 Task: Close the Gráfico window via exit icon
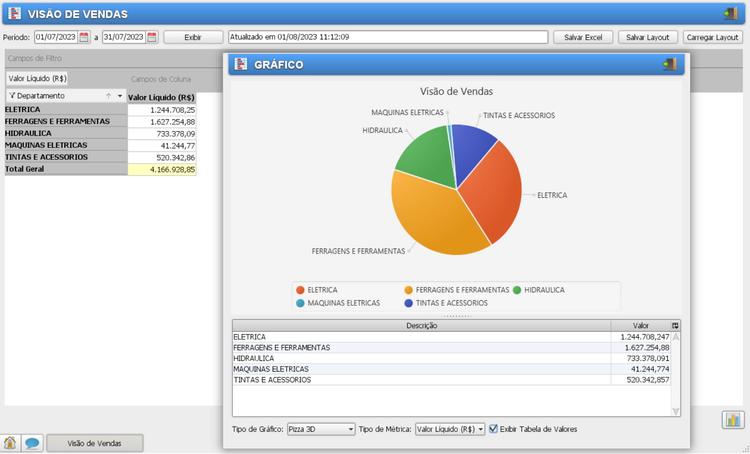pyautogui.click(x=669, y=64)
